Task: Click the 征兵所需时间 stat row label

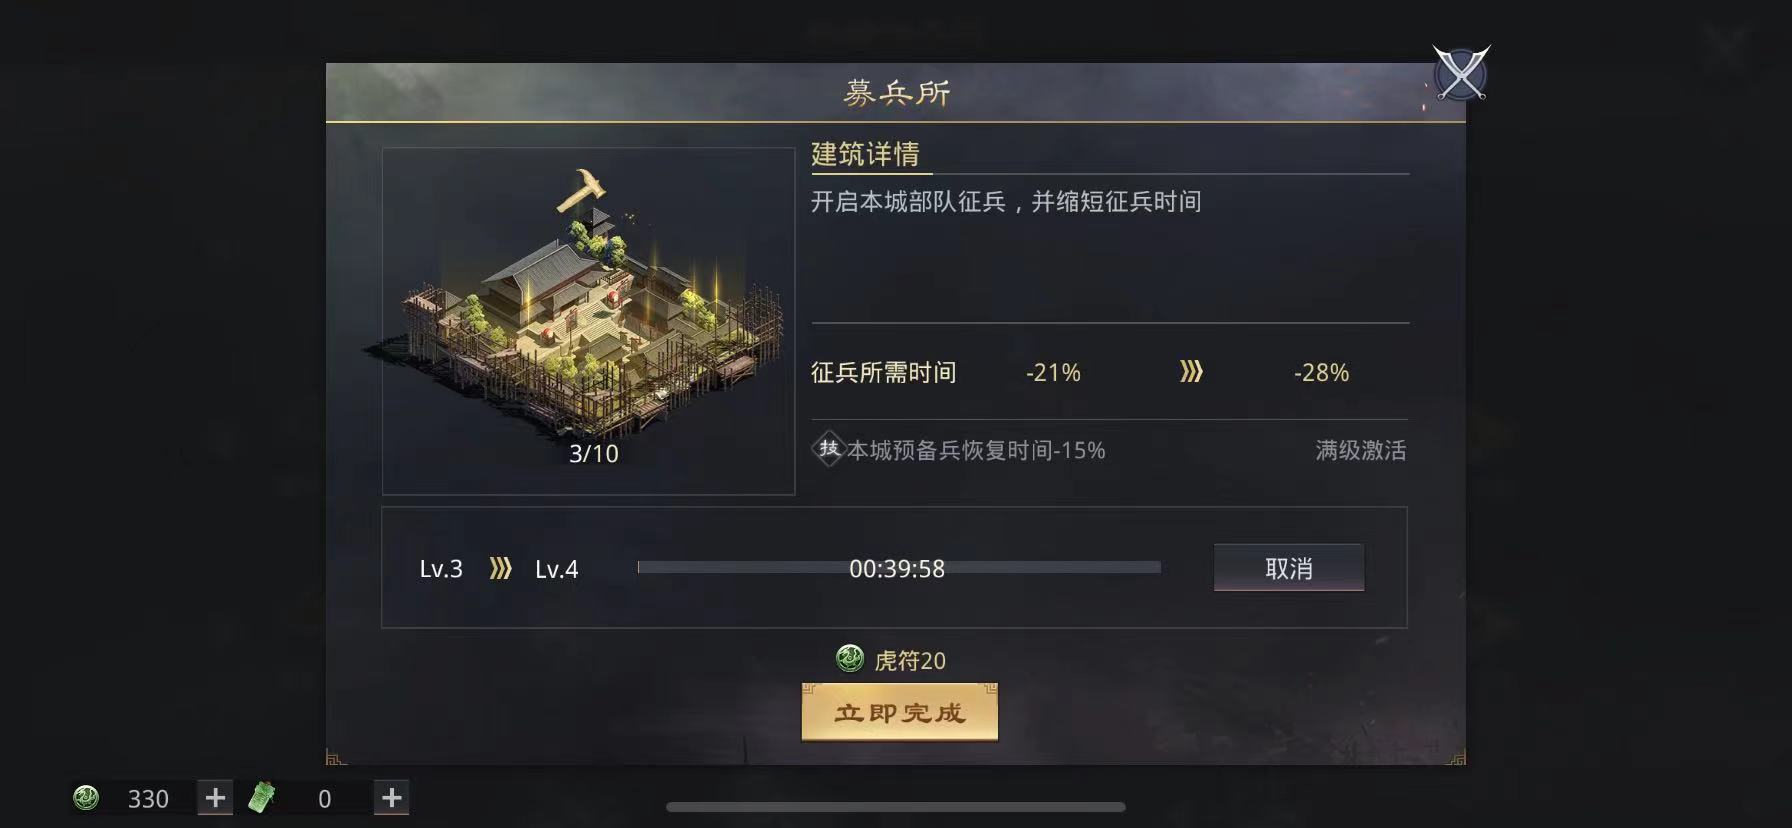Action: tap(883, 373)
